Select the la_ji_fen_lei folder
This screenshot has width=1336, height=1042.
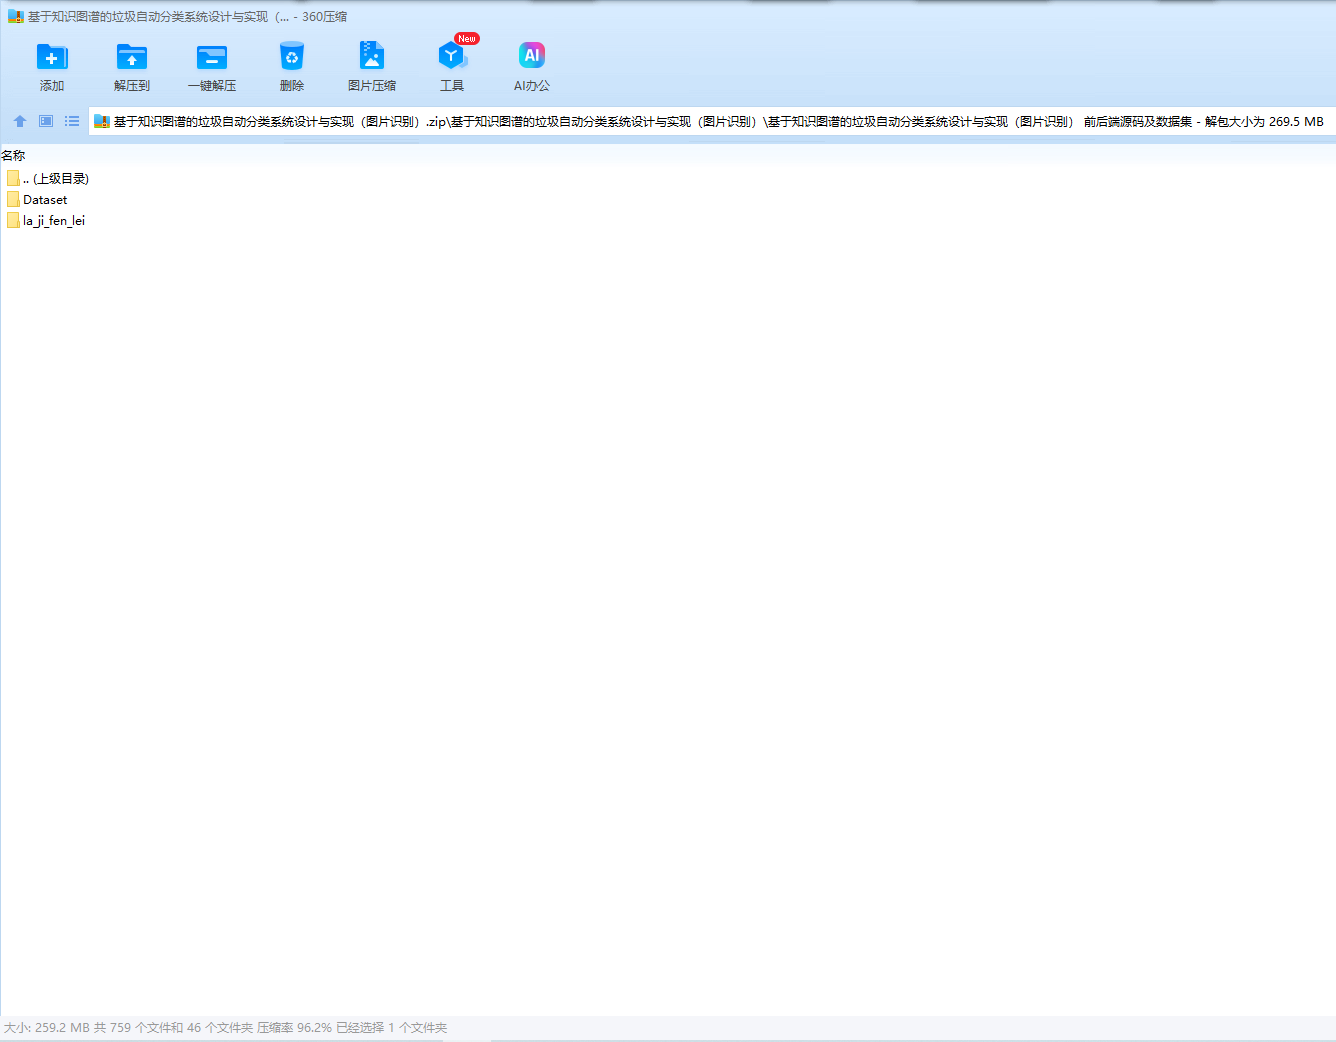coord(46,220)
